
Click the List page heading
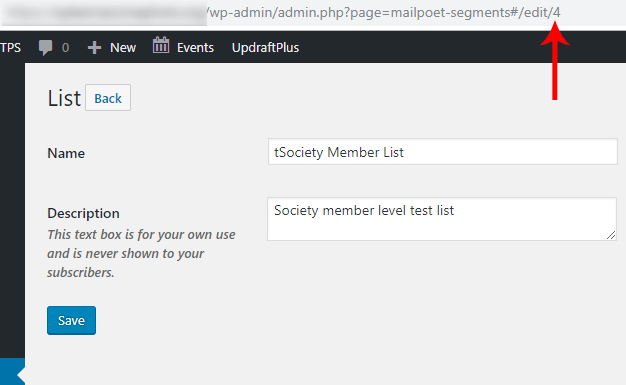[x=64, y=98]
